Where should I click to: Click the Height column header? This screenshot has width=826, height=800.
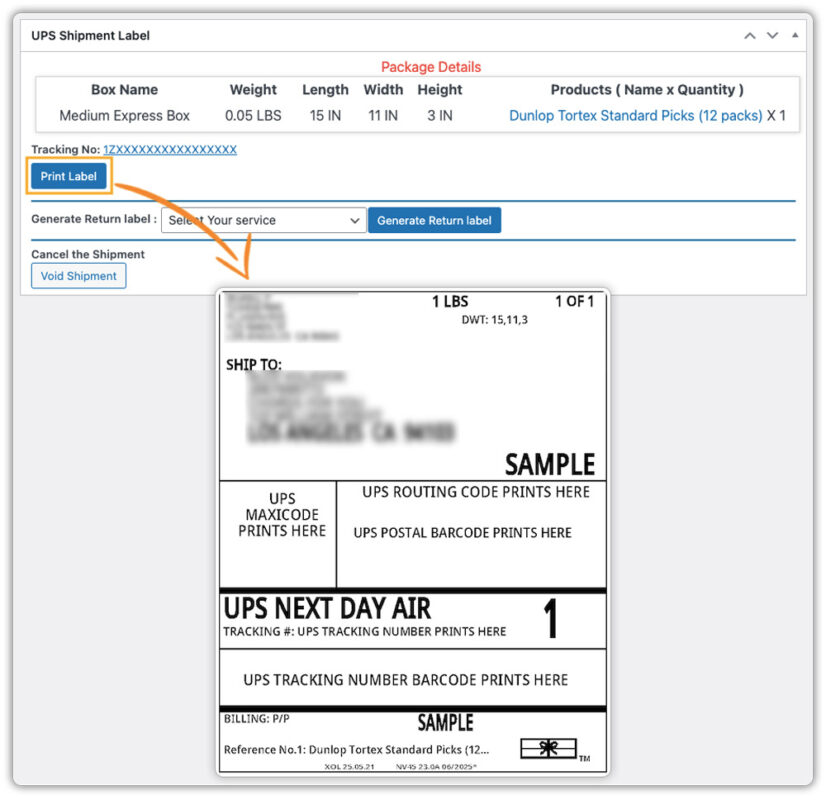[440, 90]
